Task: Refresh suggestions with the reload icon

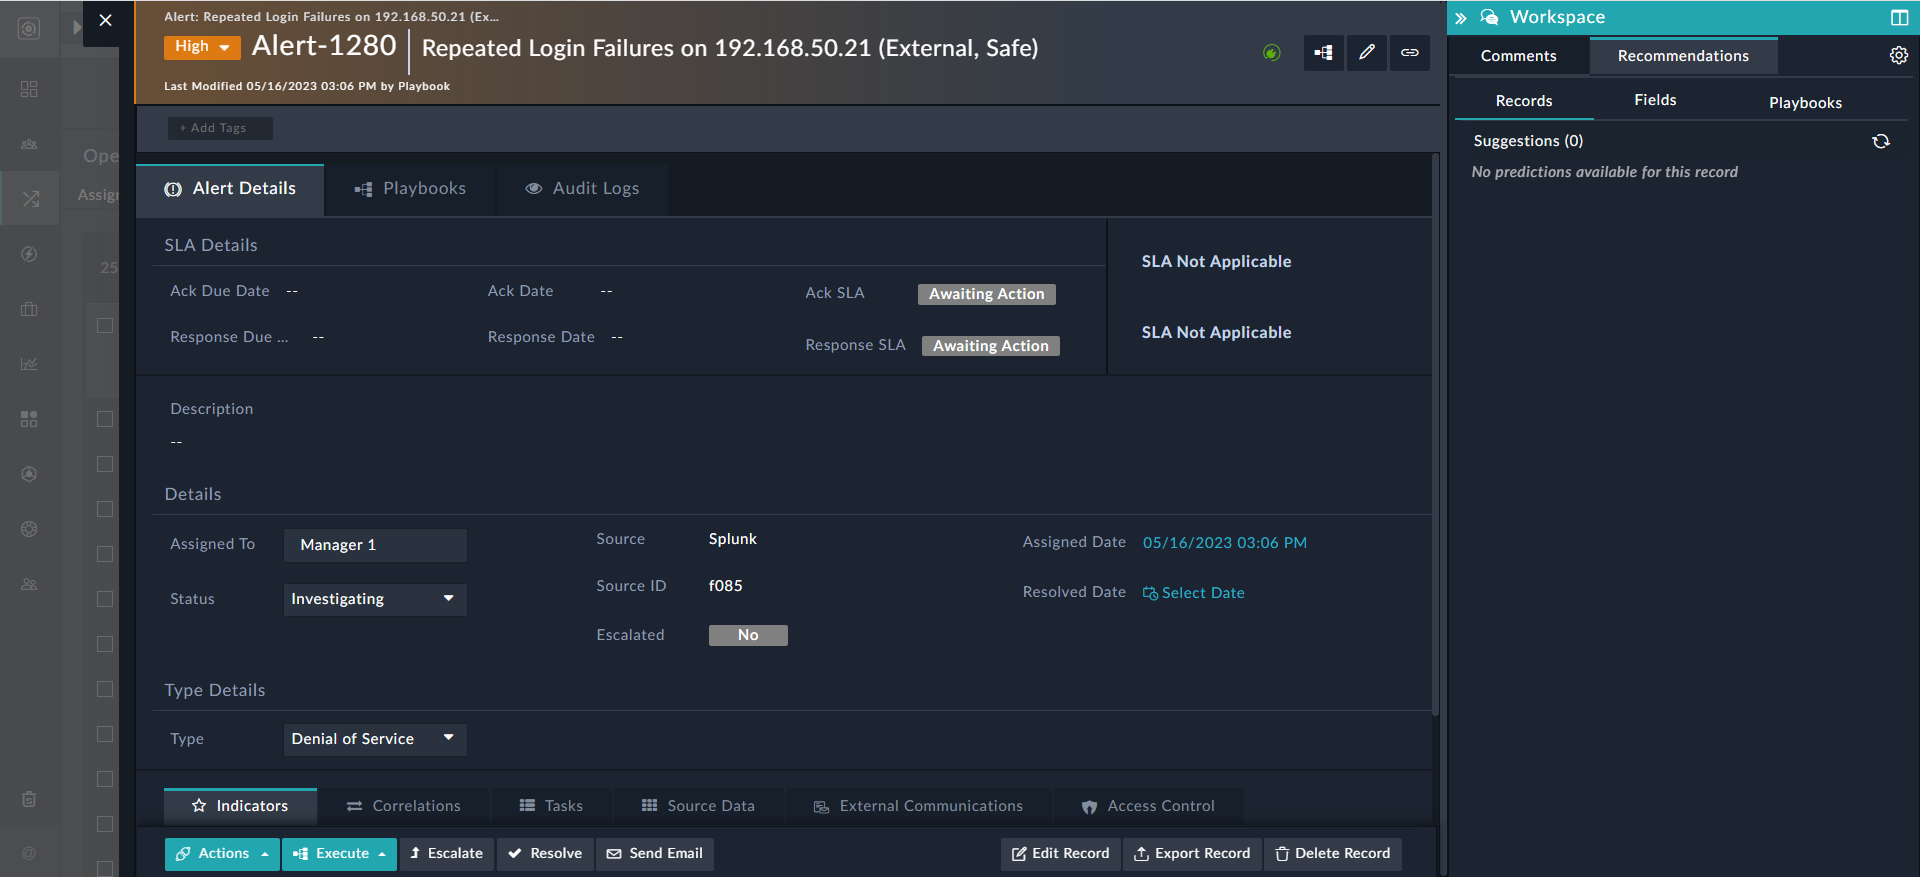Action: 1881,141
